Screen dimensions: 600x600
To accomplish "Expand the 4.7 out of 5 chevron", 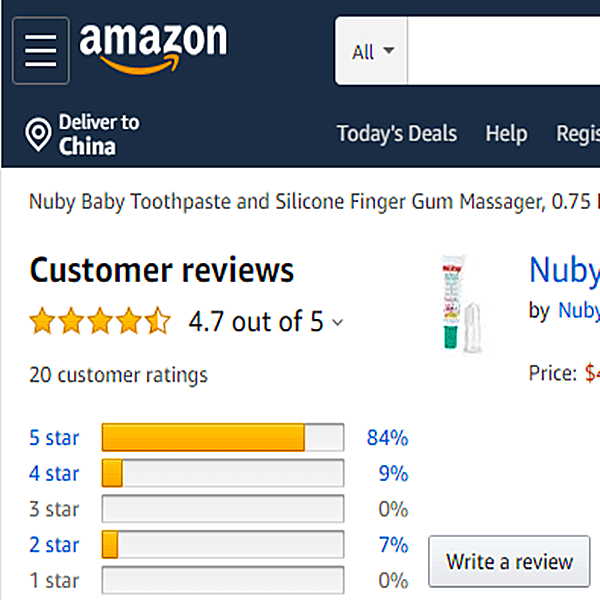I will click(337, 323).
